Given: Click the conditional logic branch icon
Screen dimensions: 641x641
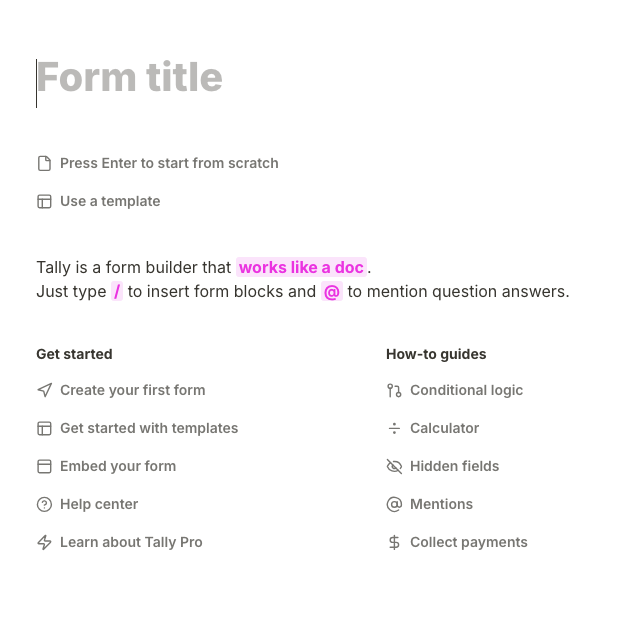Looking at the screenshot, I should tap(394, 390).
